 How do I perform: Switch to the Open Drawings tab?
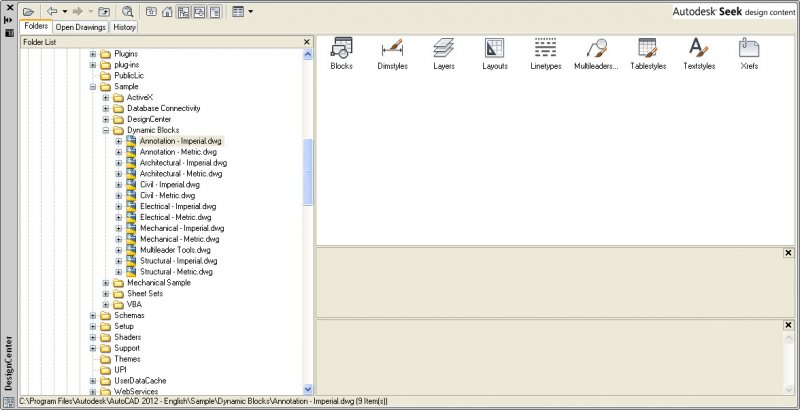[80, 27]
